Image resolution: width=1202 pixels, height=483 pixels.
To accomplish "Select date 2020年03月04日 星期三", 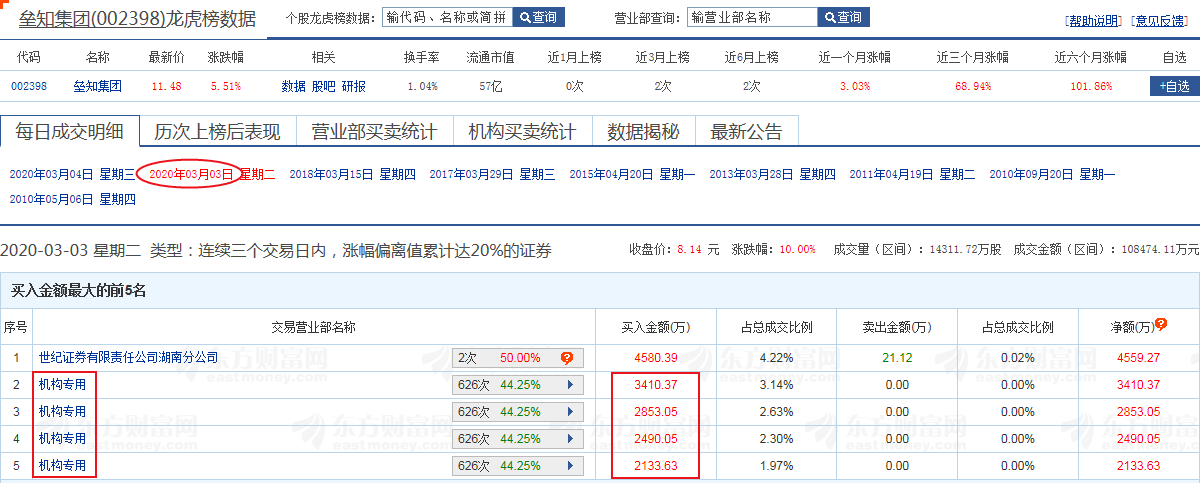I will point(72,174).
